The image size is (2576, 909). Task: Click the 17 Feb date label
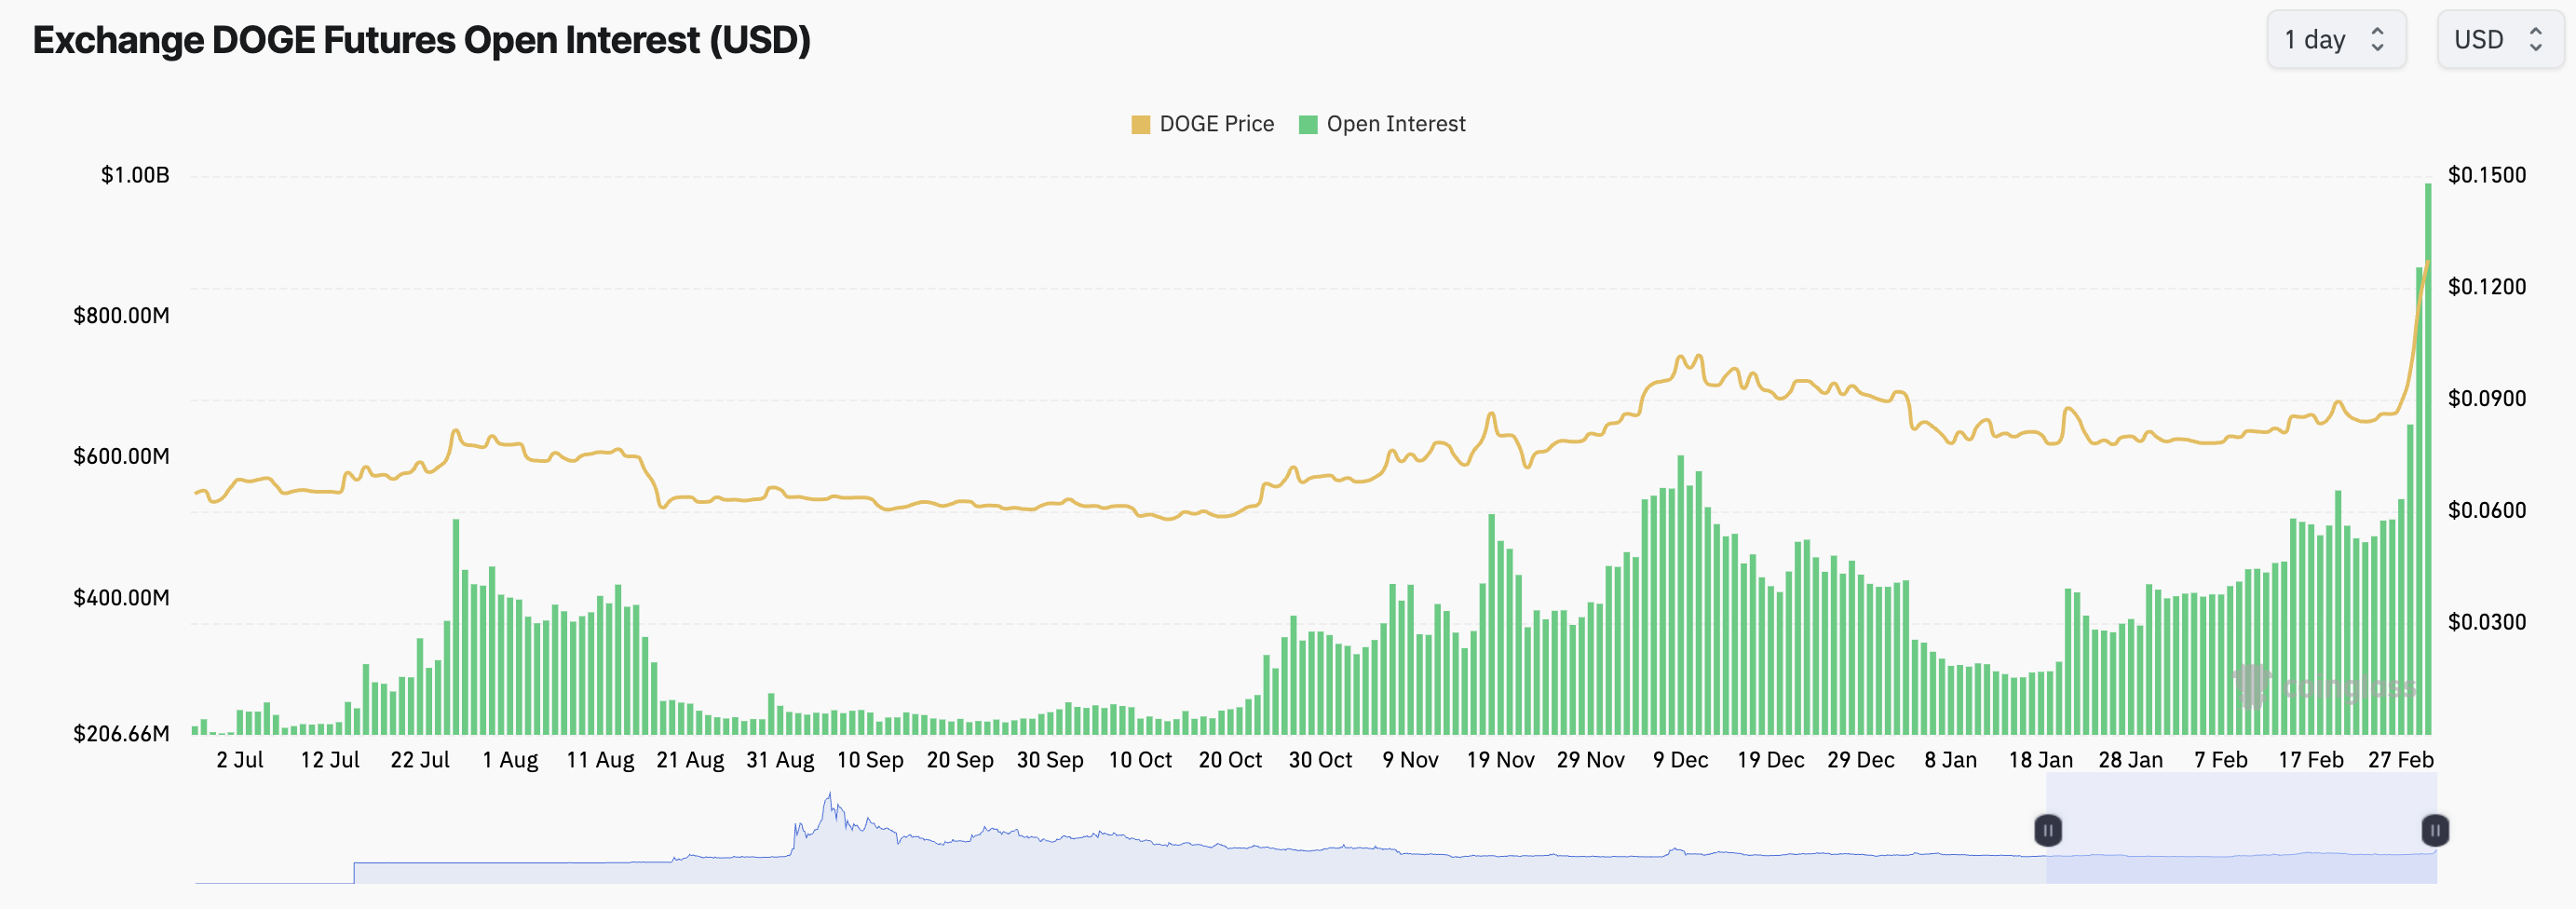2310,760
